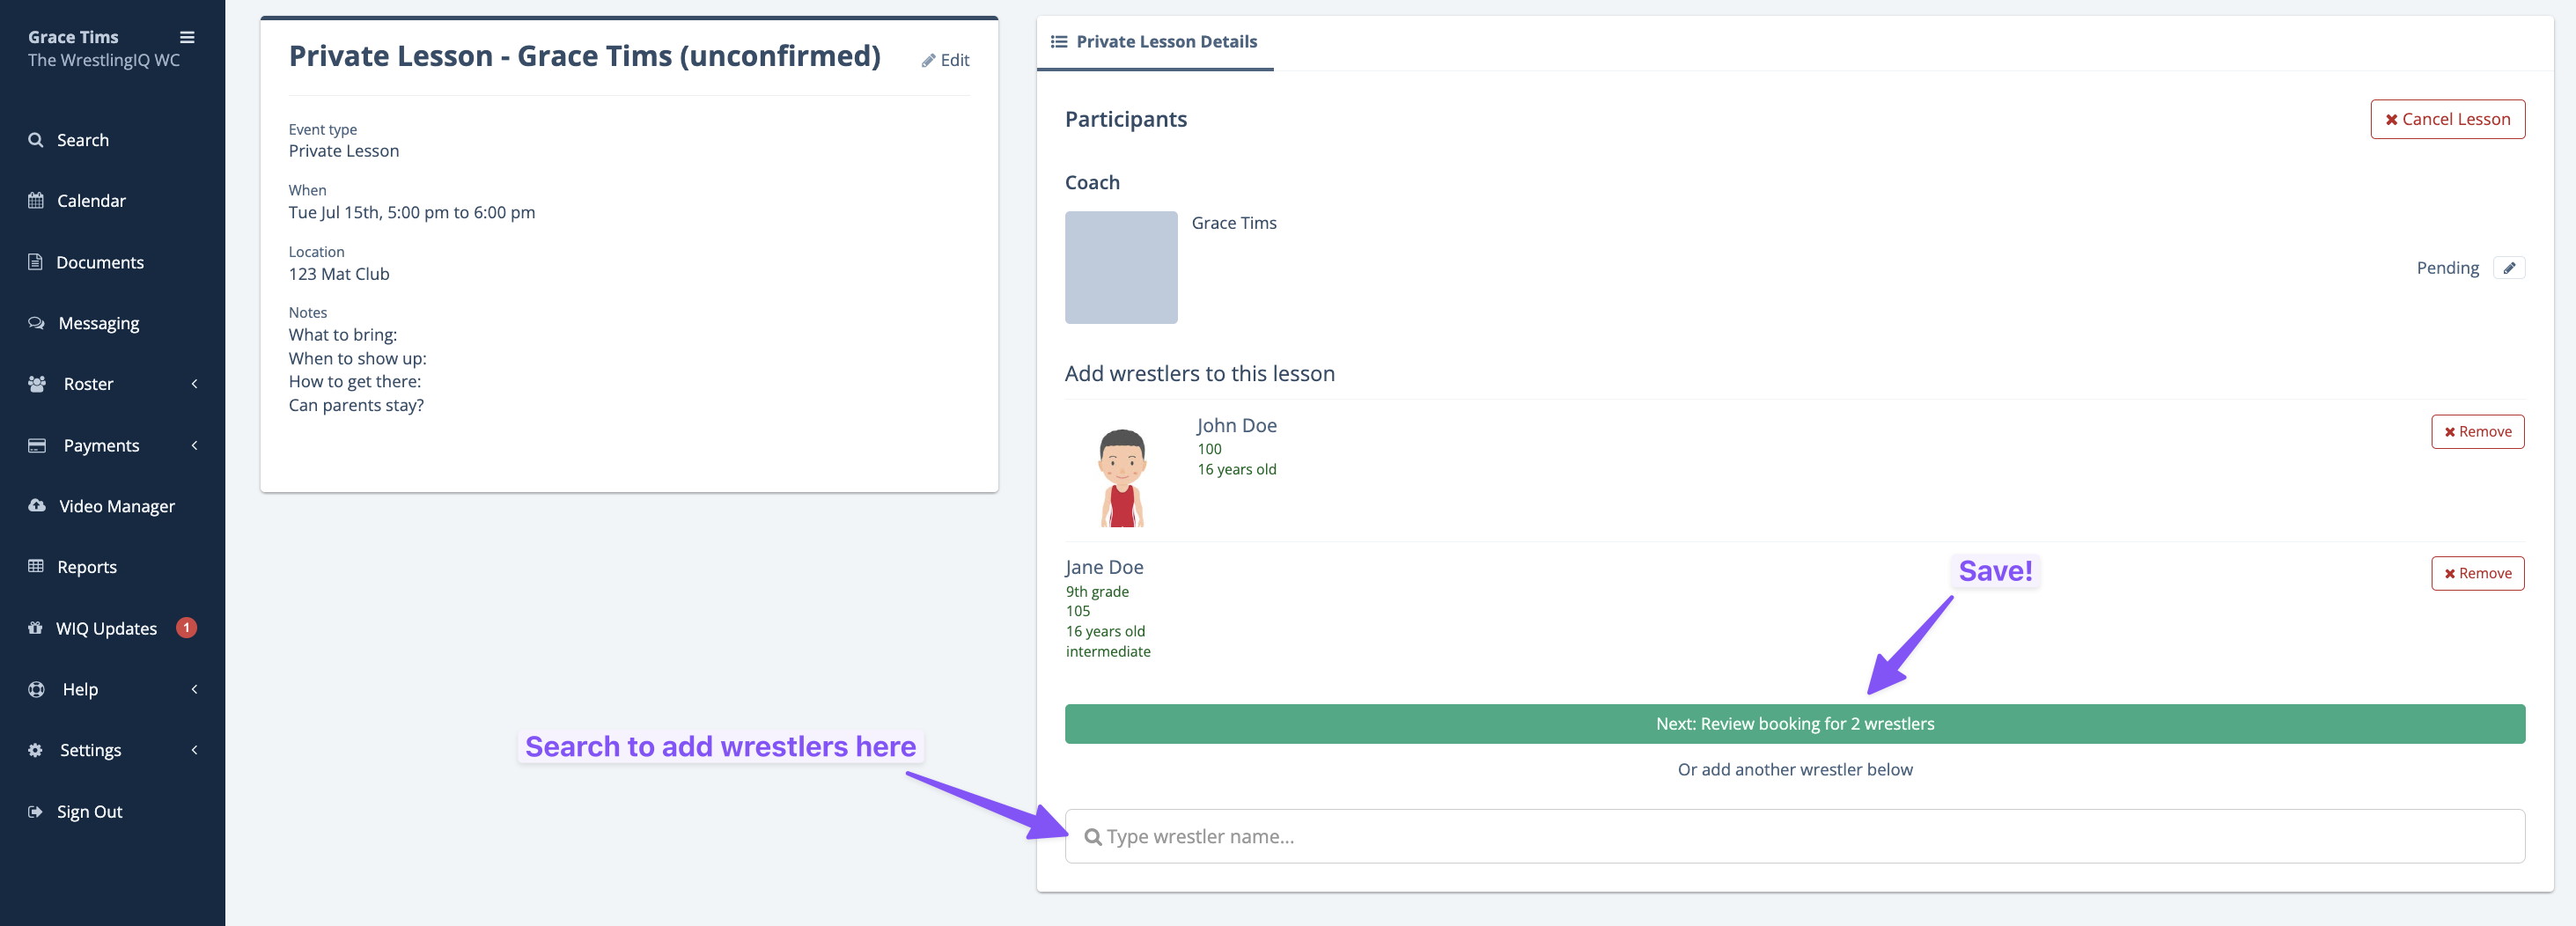Click the Documents file icon
This screenshot has height=926, width=2576.
(35, 262)
